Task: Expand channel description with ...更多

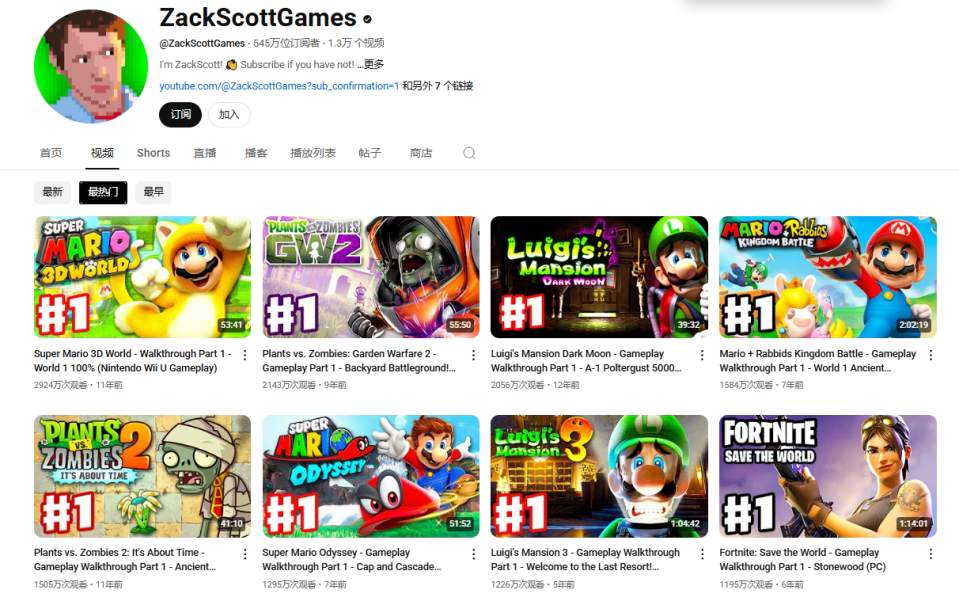Action: [371, 64]
